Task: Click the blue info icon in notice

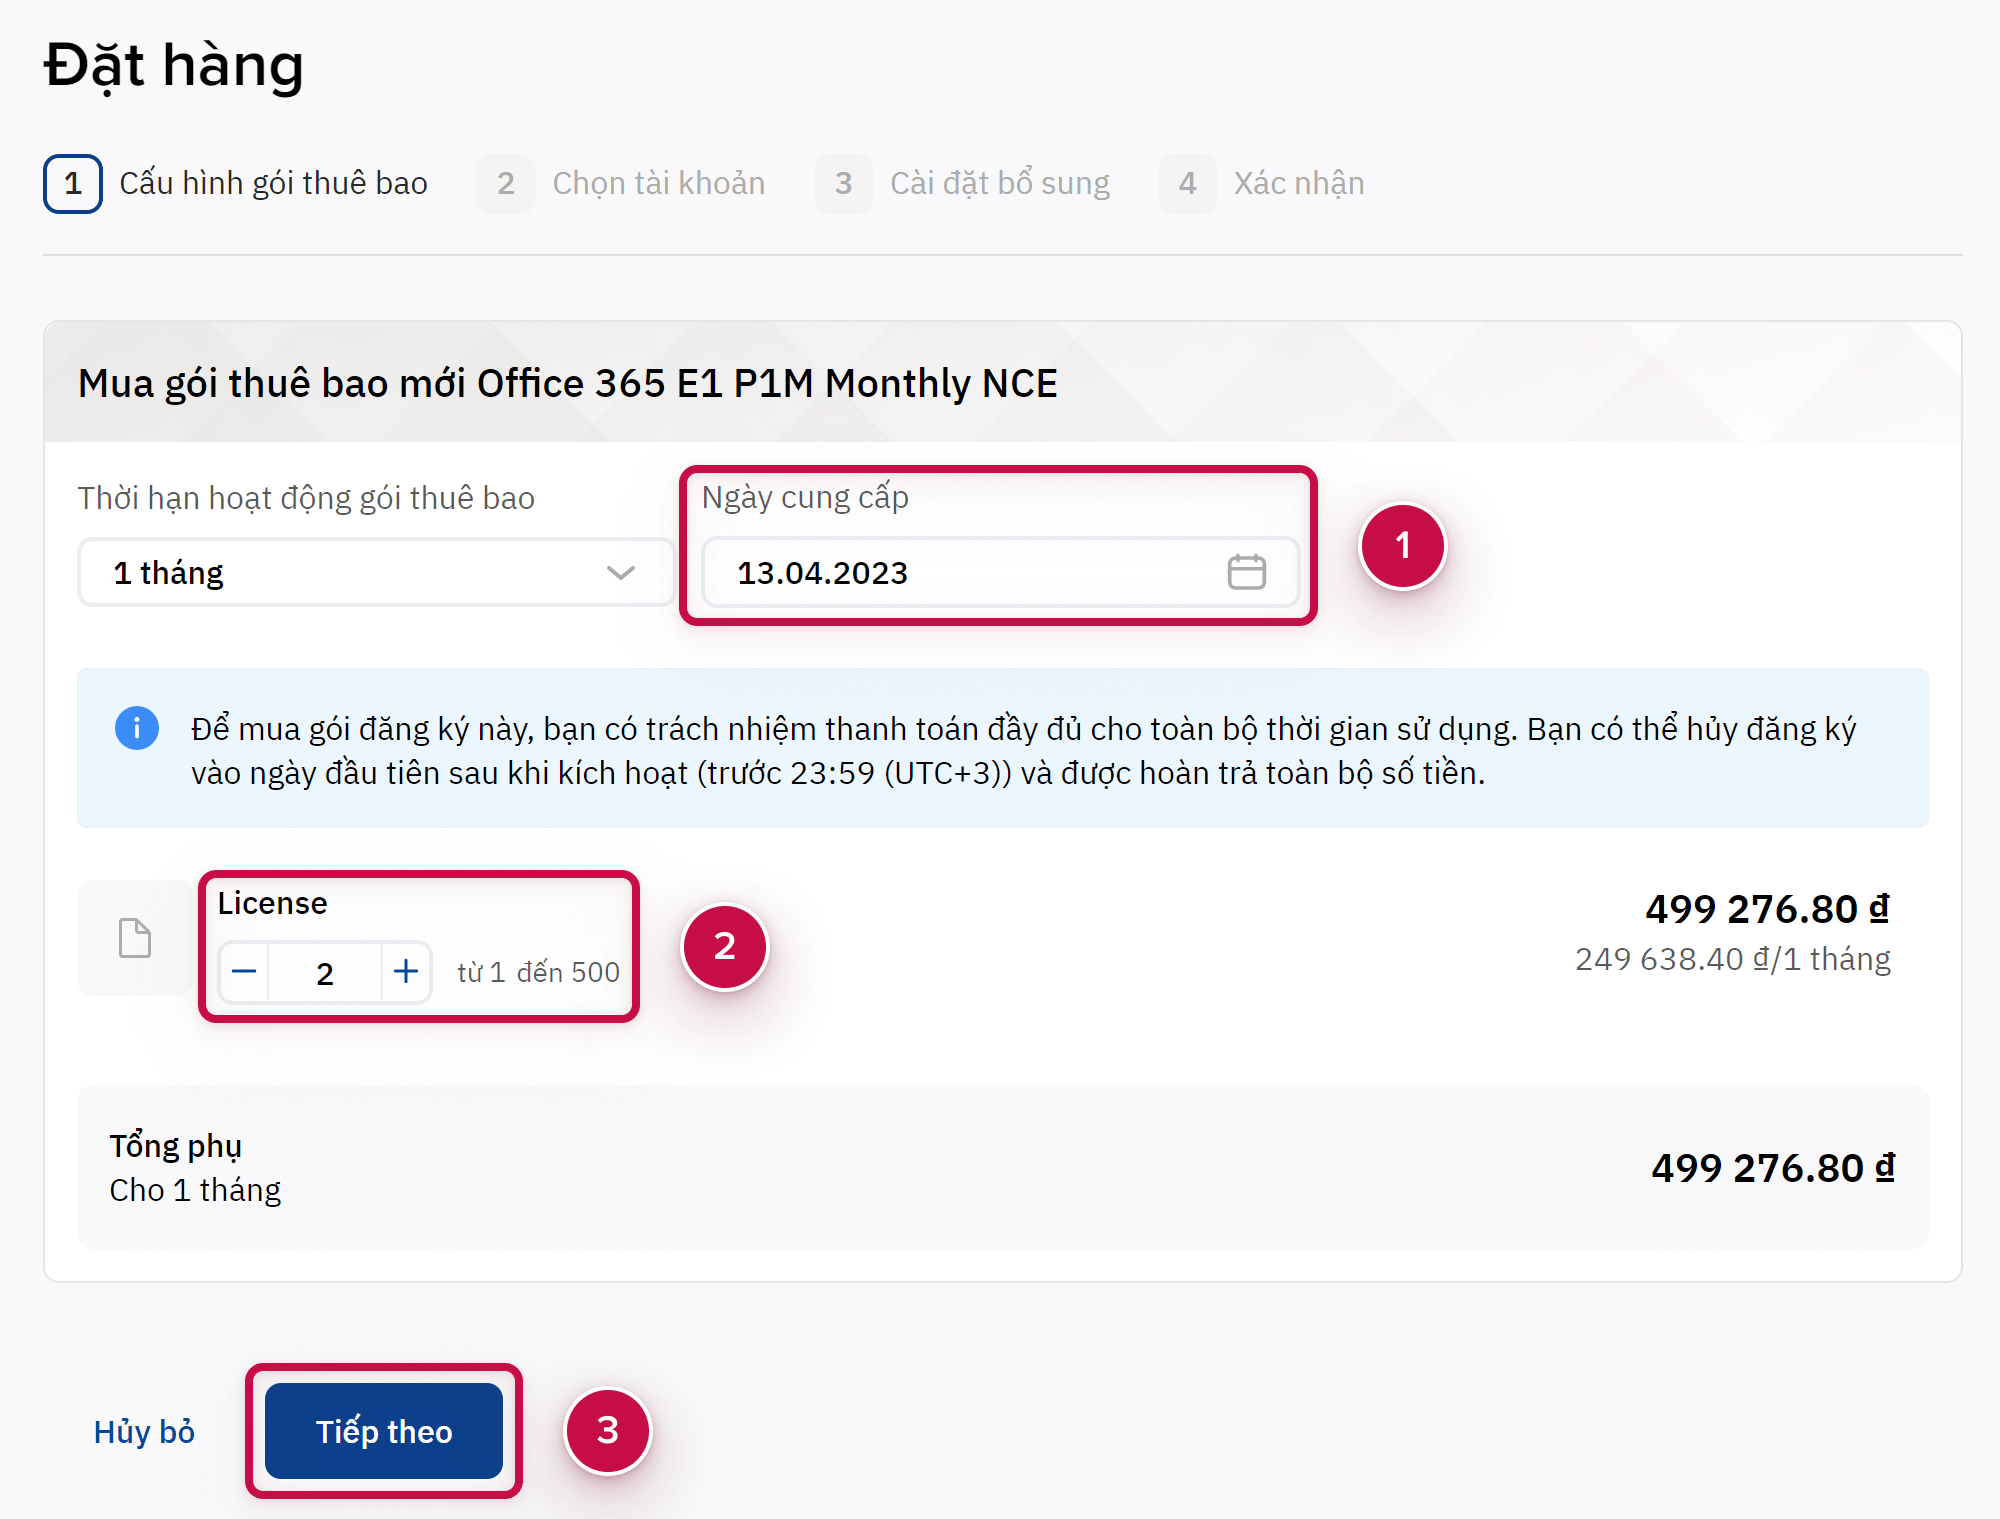Action: pos(137,728)
